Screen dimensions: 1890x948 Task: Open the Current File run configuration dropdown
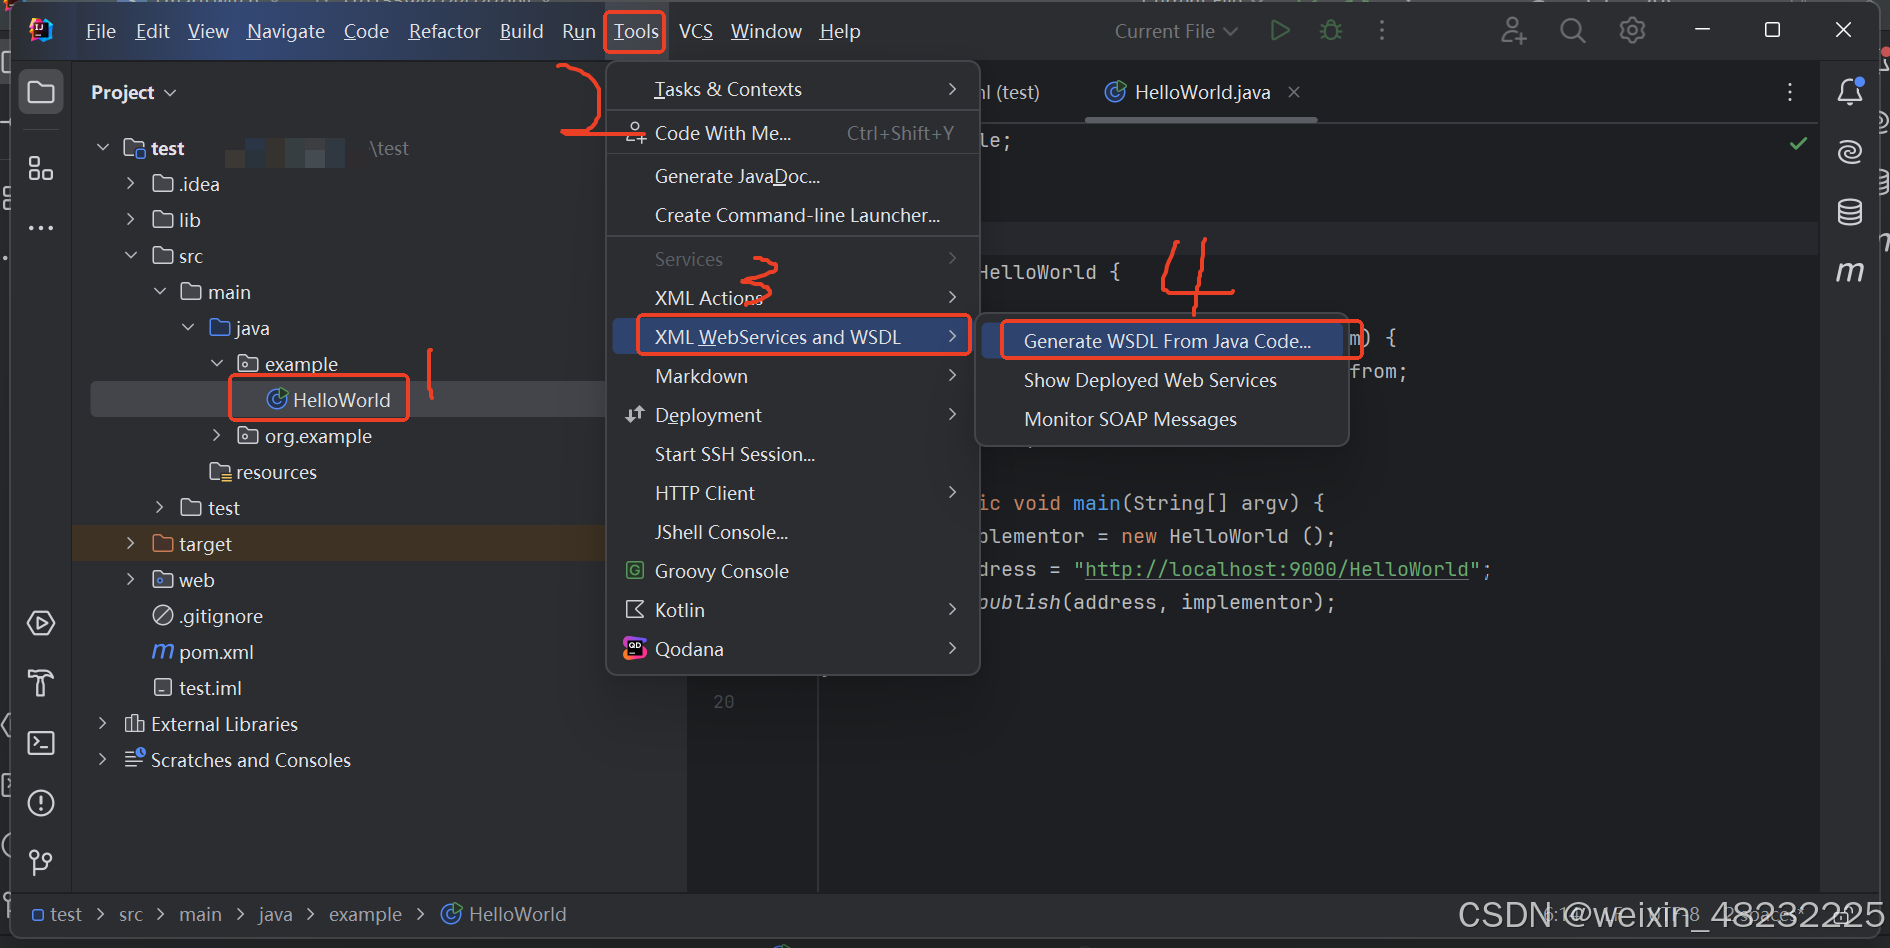[1176, 31]
